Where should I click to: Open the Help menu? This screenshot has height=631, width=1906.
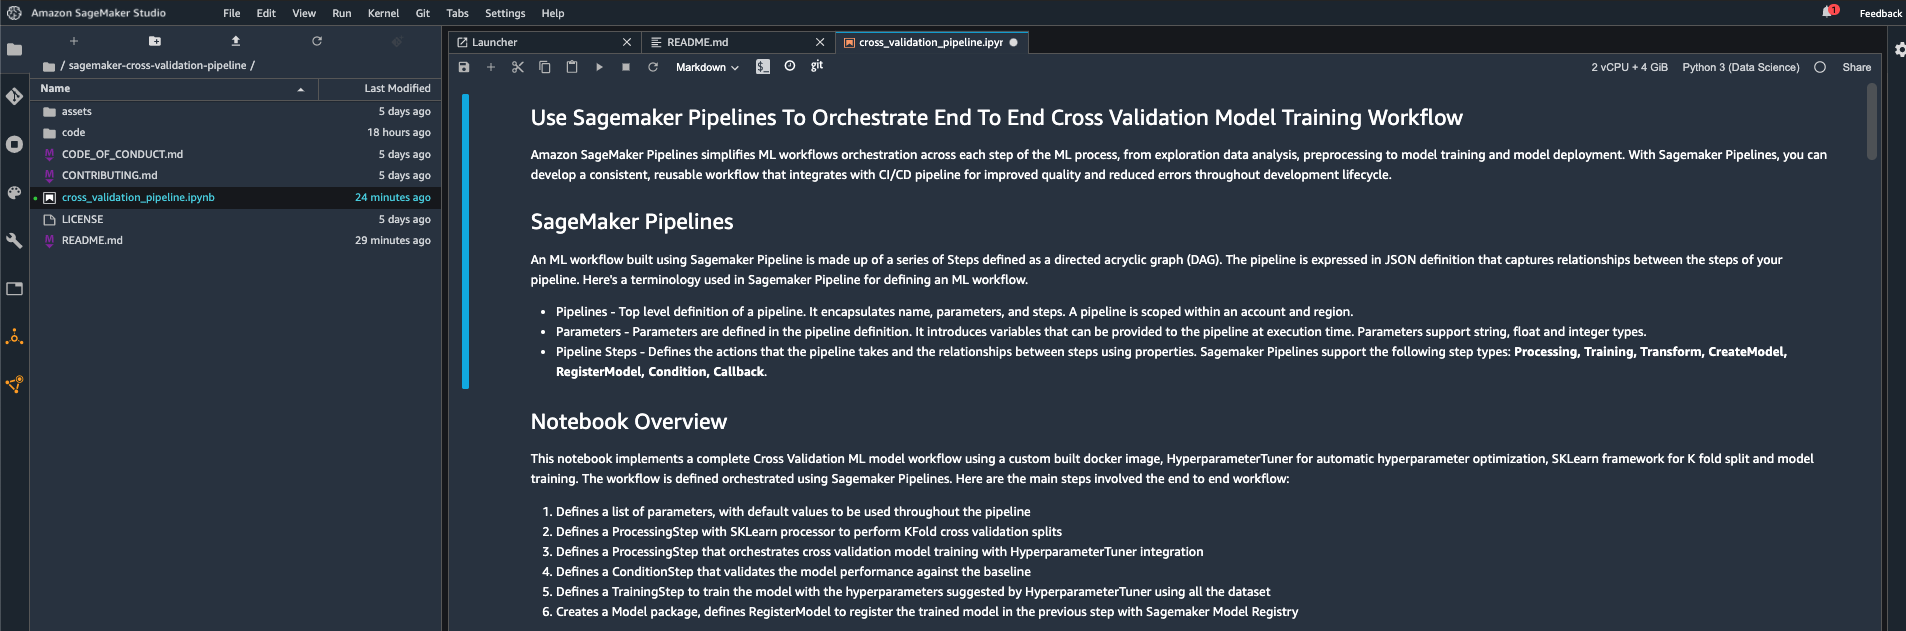[x=553, y=13]
